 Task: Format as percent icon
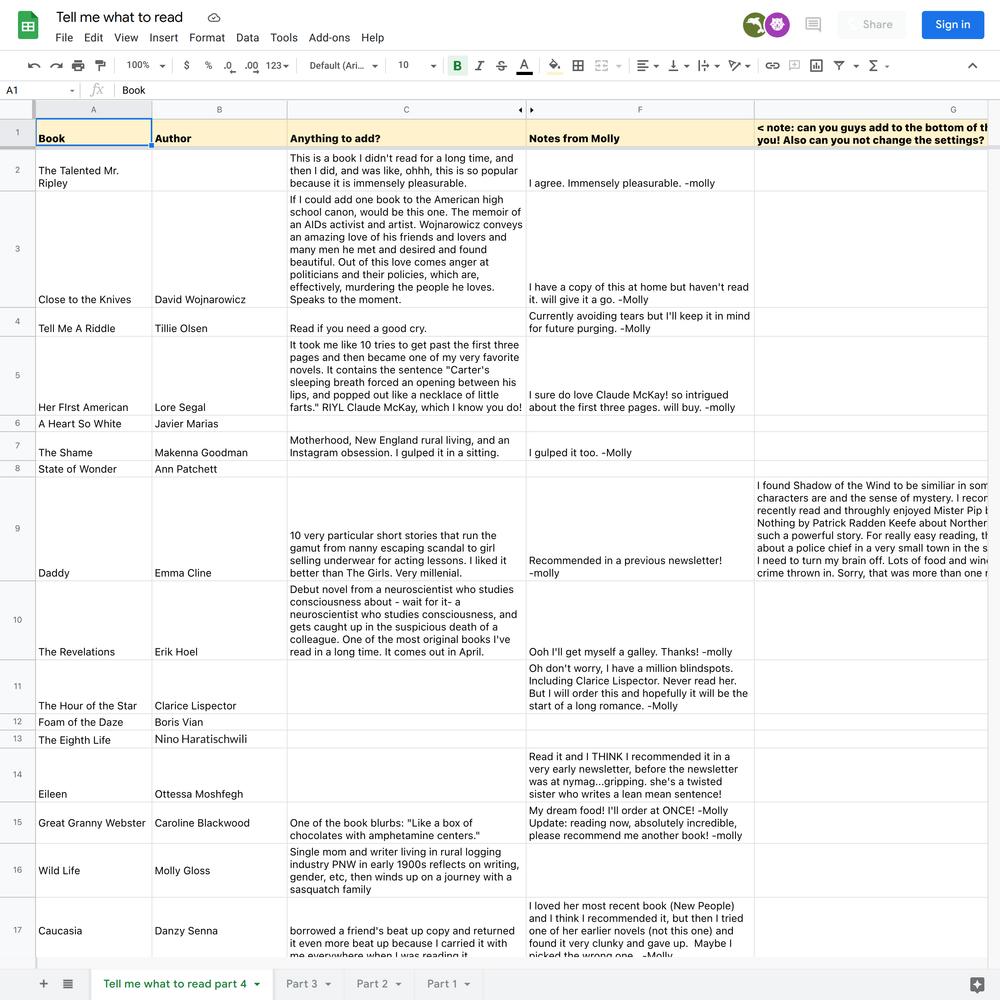click(x=208, y=66)
